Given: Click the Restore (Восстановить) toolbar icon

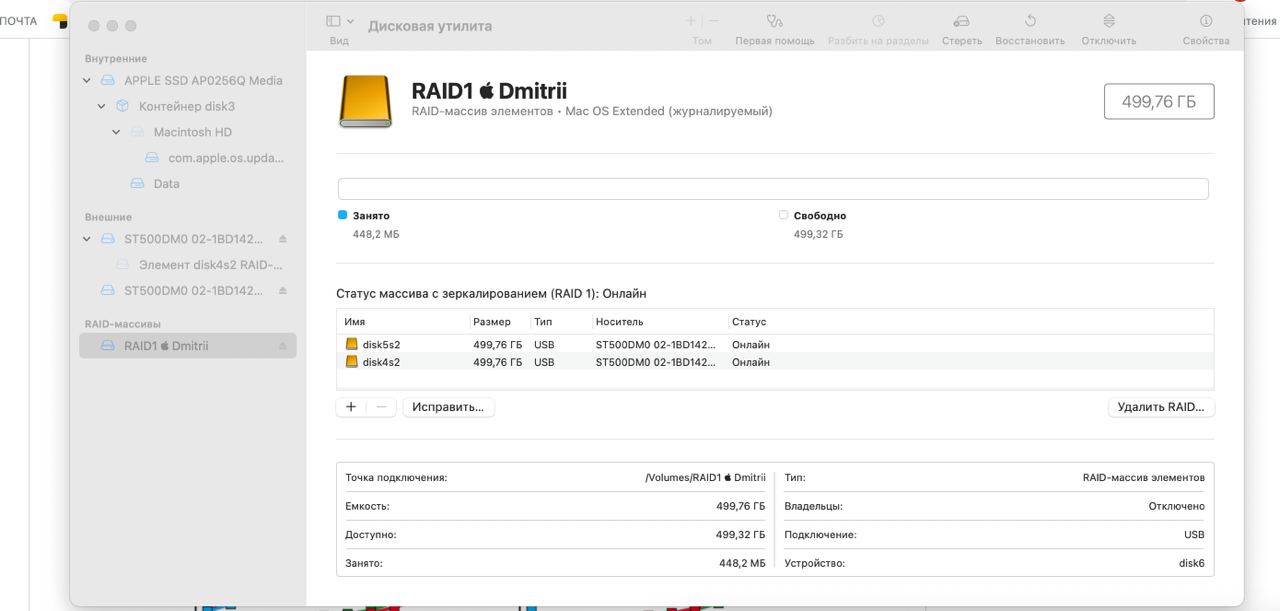Looking at the screenshot, I should click(1030, 21).
